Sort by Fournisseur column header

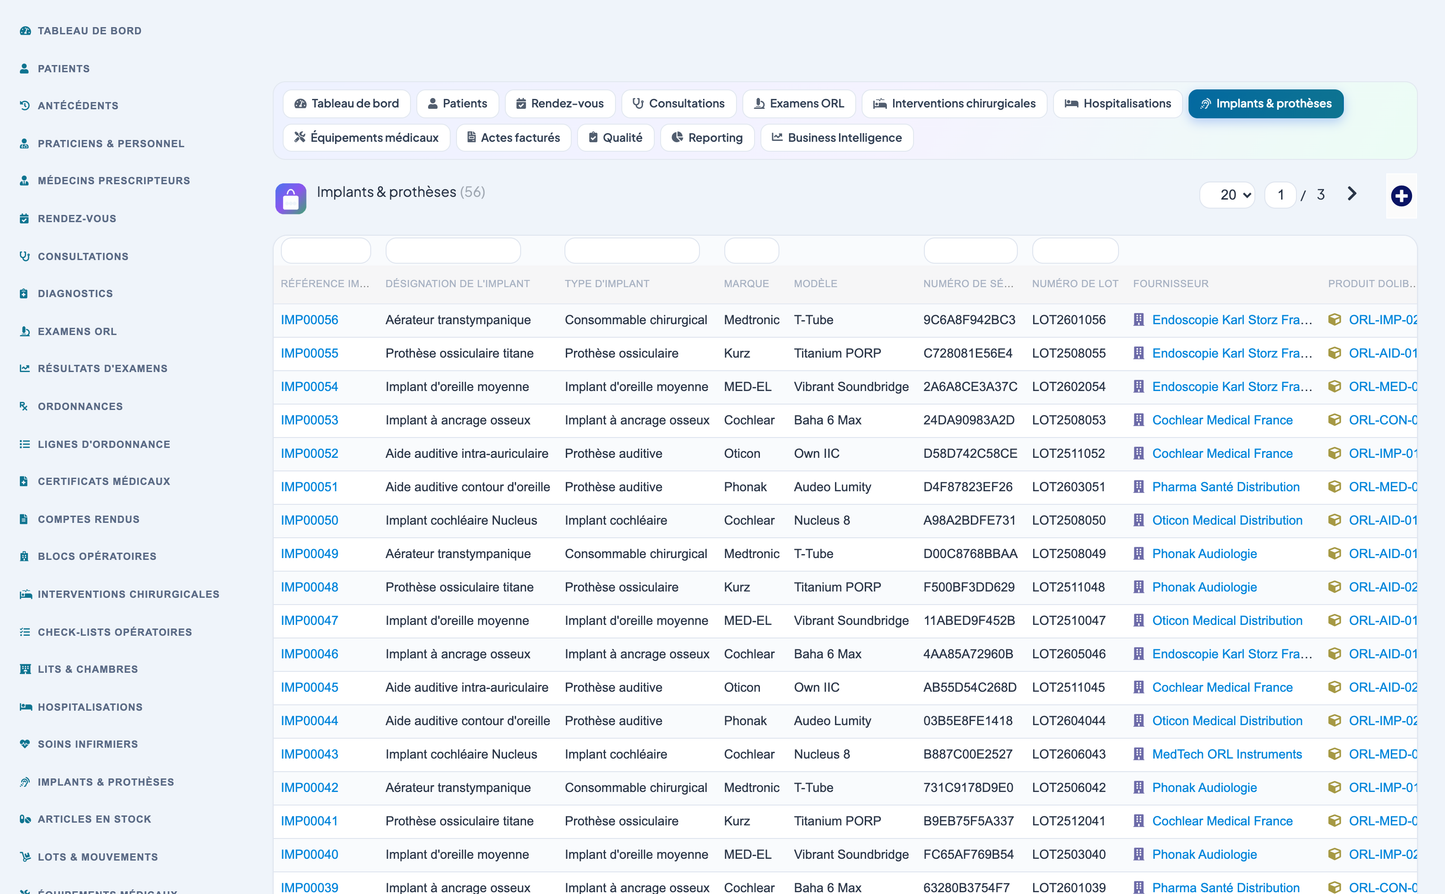1171,284
